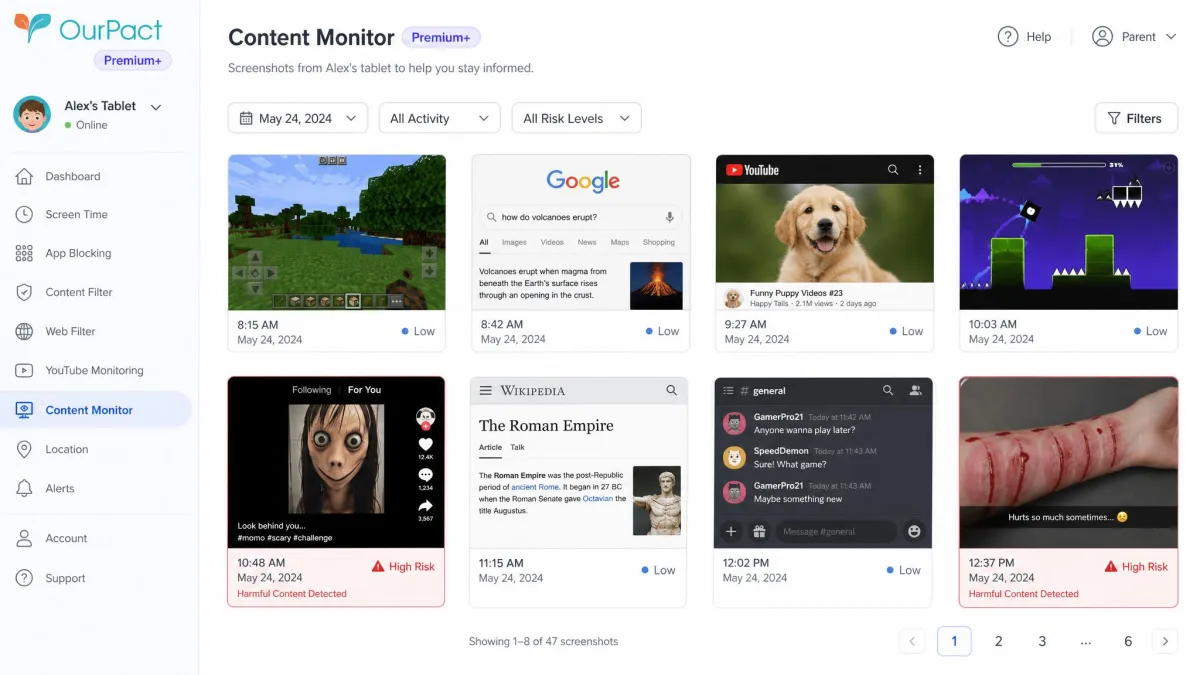Click the Low risk label at 11:15 AM

658,570
